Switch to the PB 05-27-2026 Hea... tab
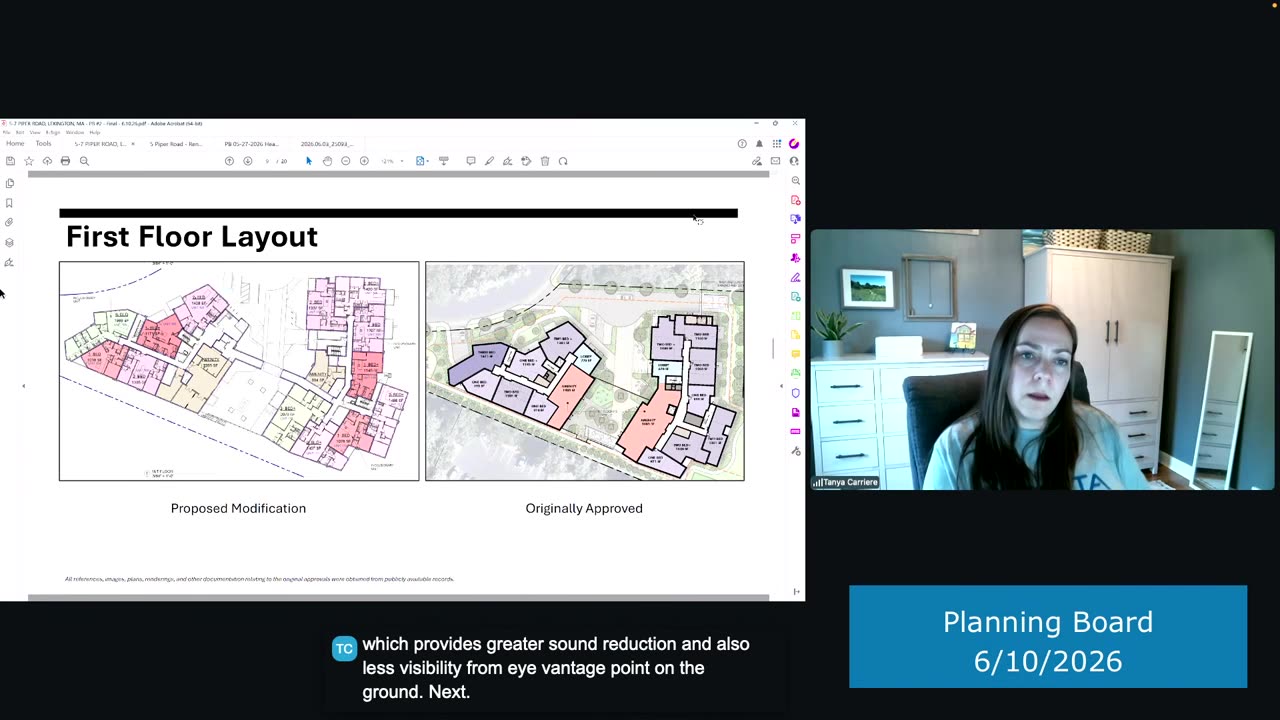This screenshot has width=1280, height=720. pos(251,144)
